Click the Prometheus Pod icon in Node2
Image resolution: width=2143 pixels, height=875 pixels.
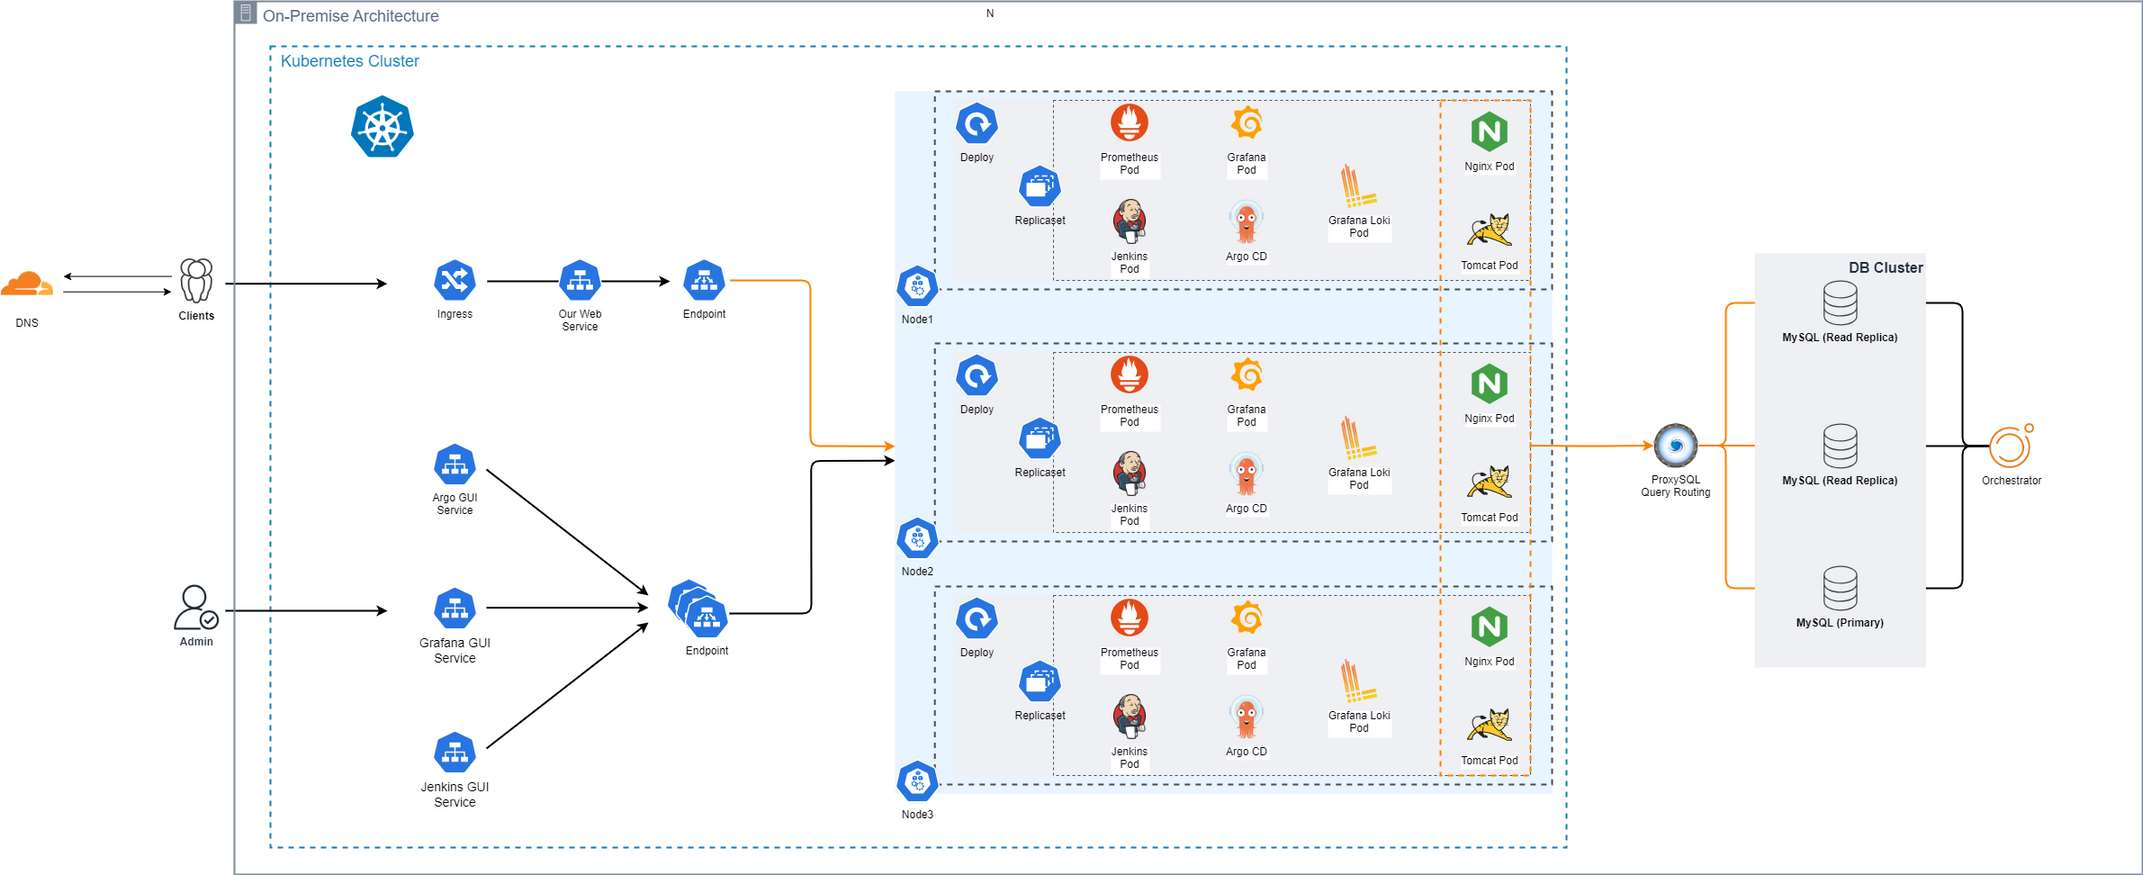pos(1129,375)
